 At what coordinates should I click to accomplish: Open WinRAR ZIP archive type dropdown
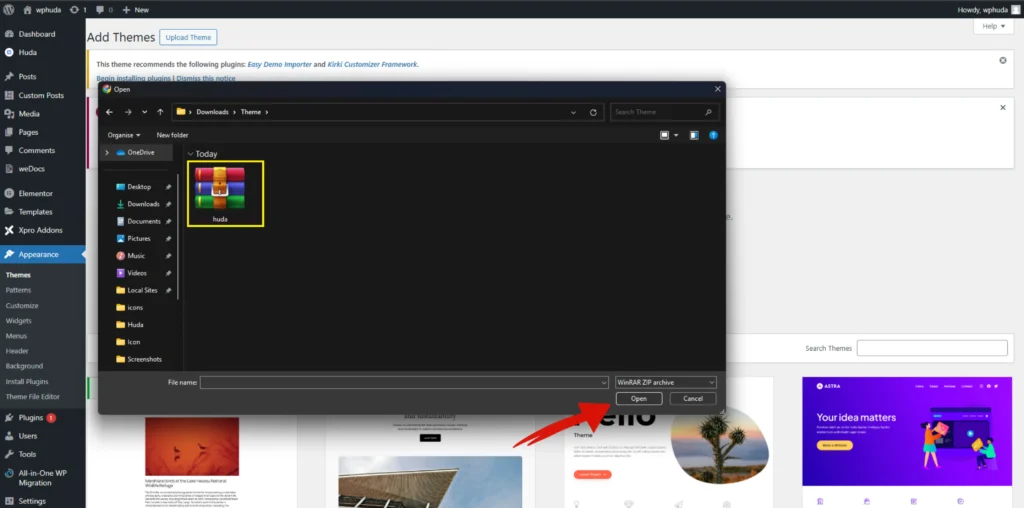pos(665,383)
